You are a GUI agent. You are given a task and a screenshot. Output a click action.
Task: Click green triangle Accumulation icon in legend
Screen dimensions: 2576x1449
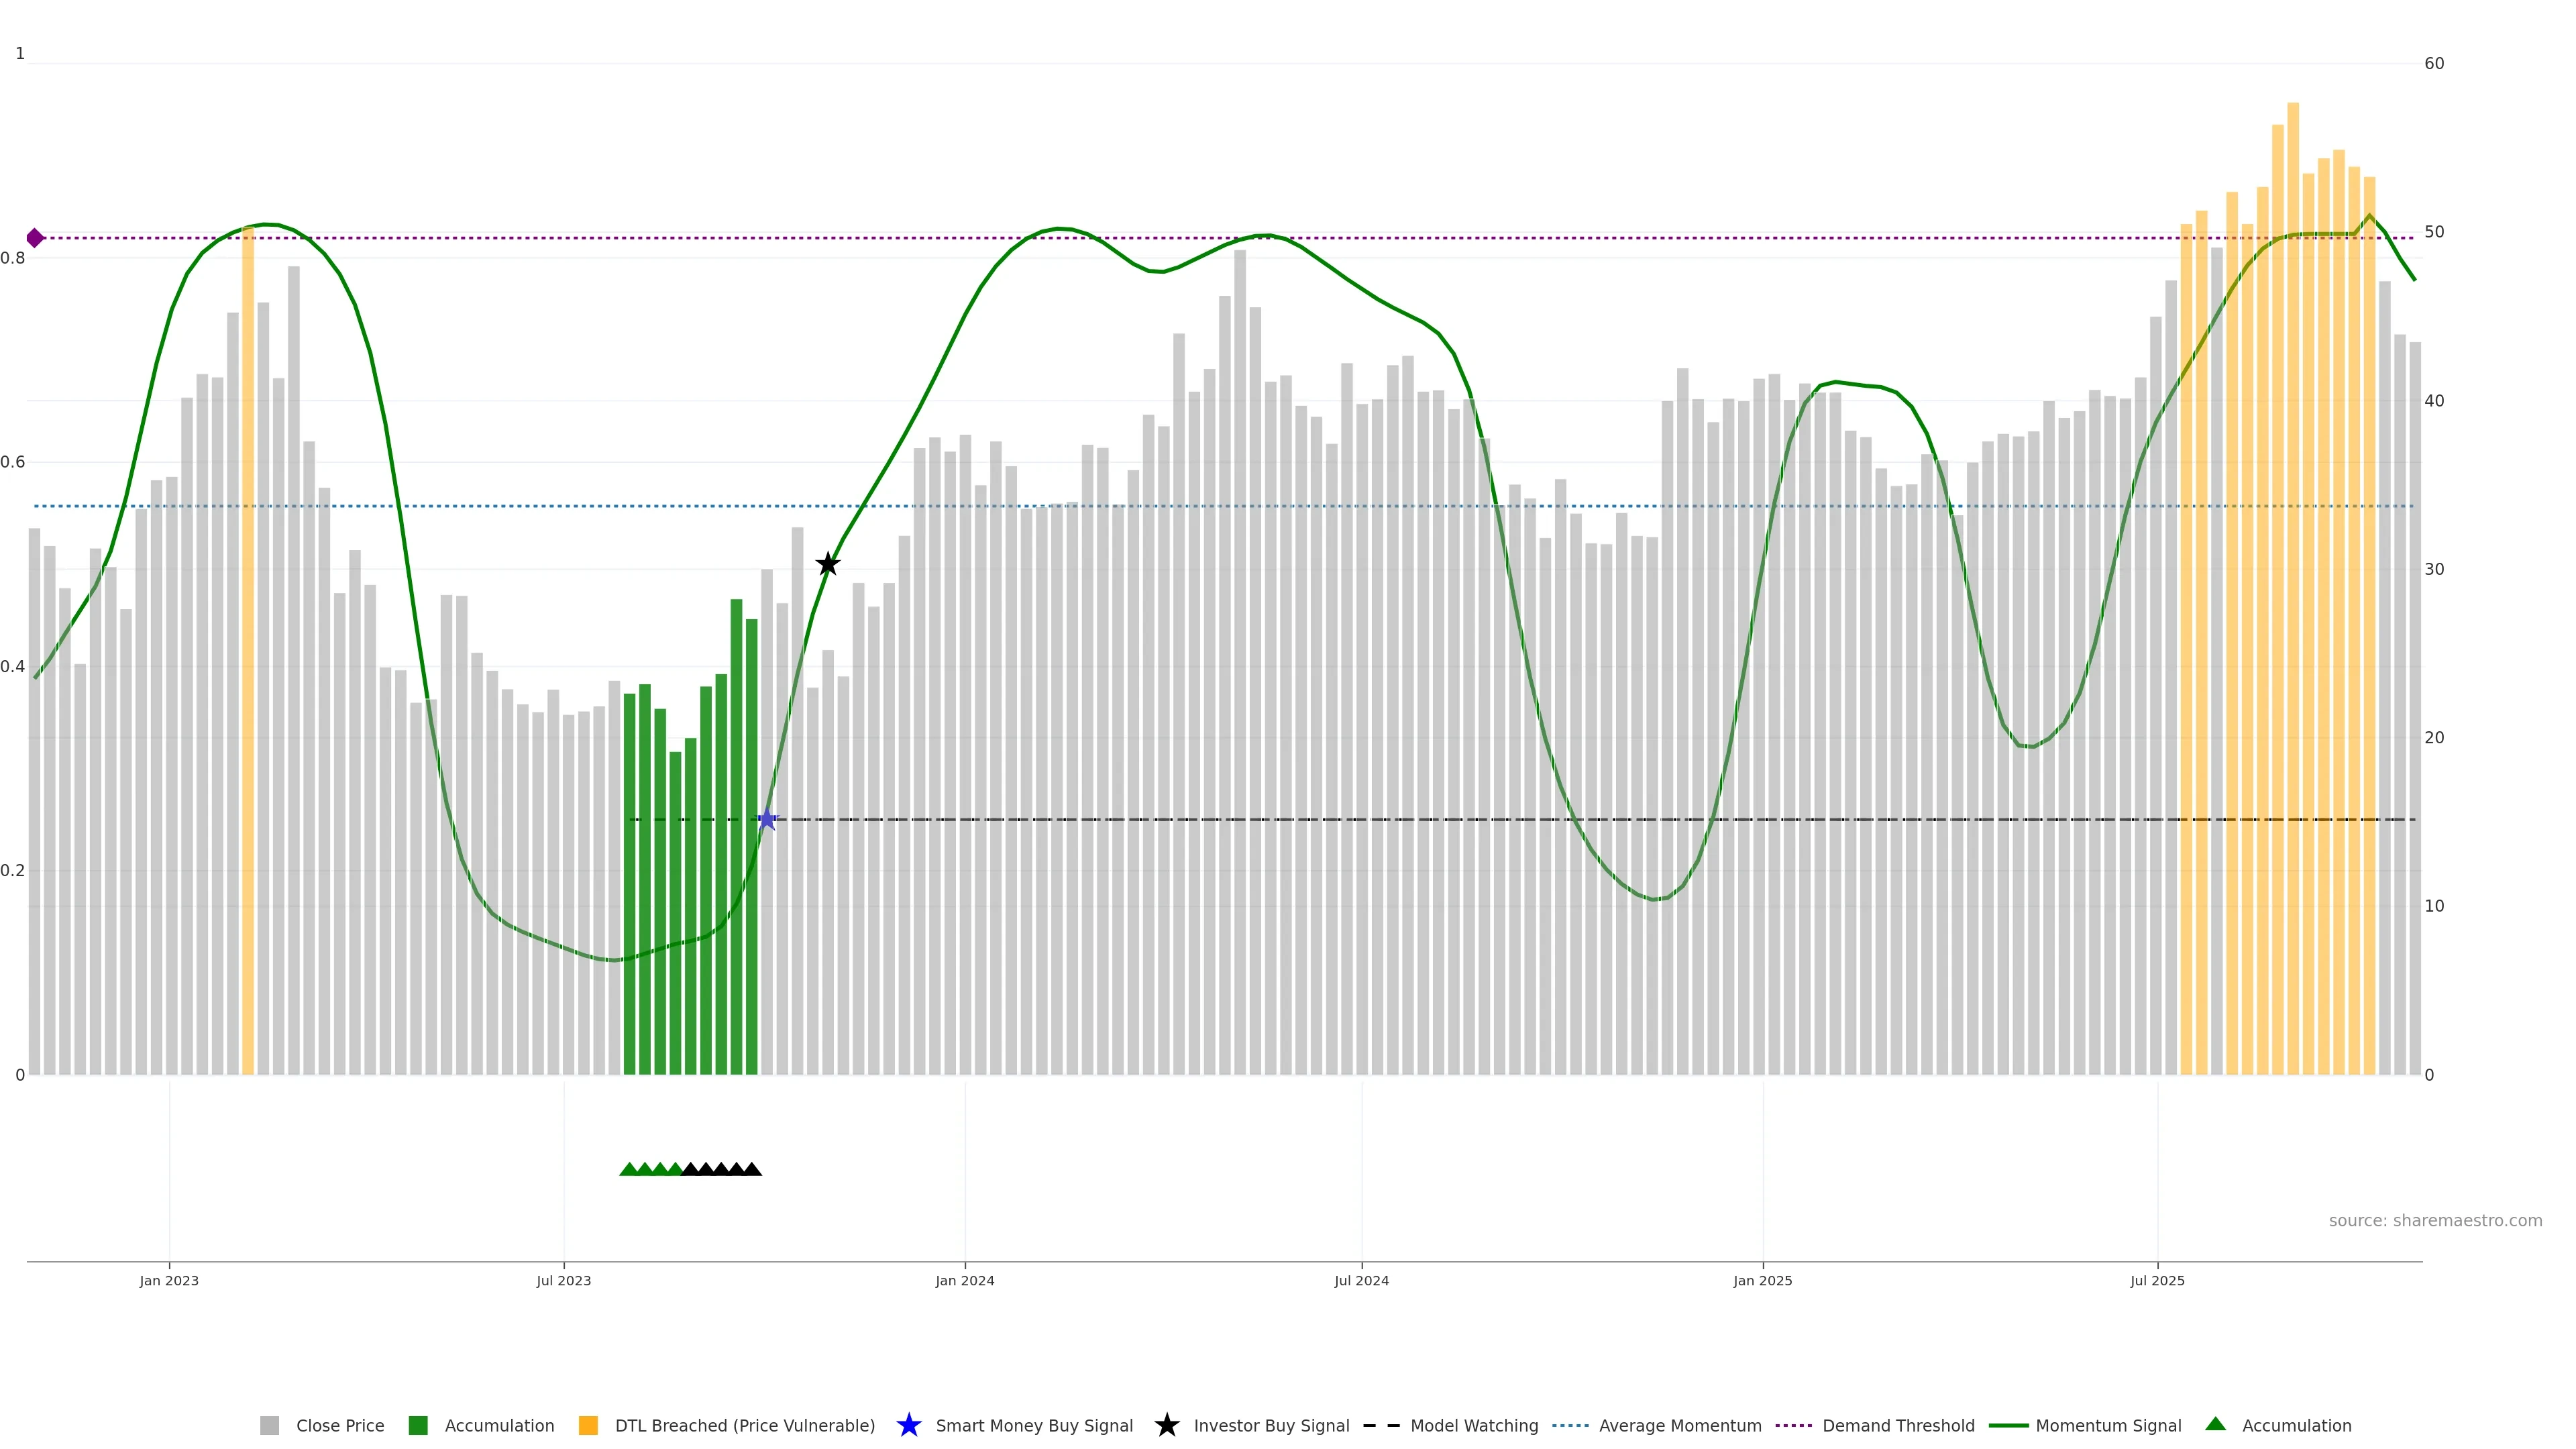click(2215, 1424)
